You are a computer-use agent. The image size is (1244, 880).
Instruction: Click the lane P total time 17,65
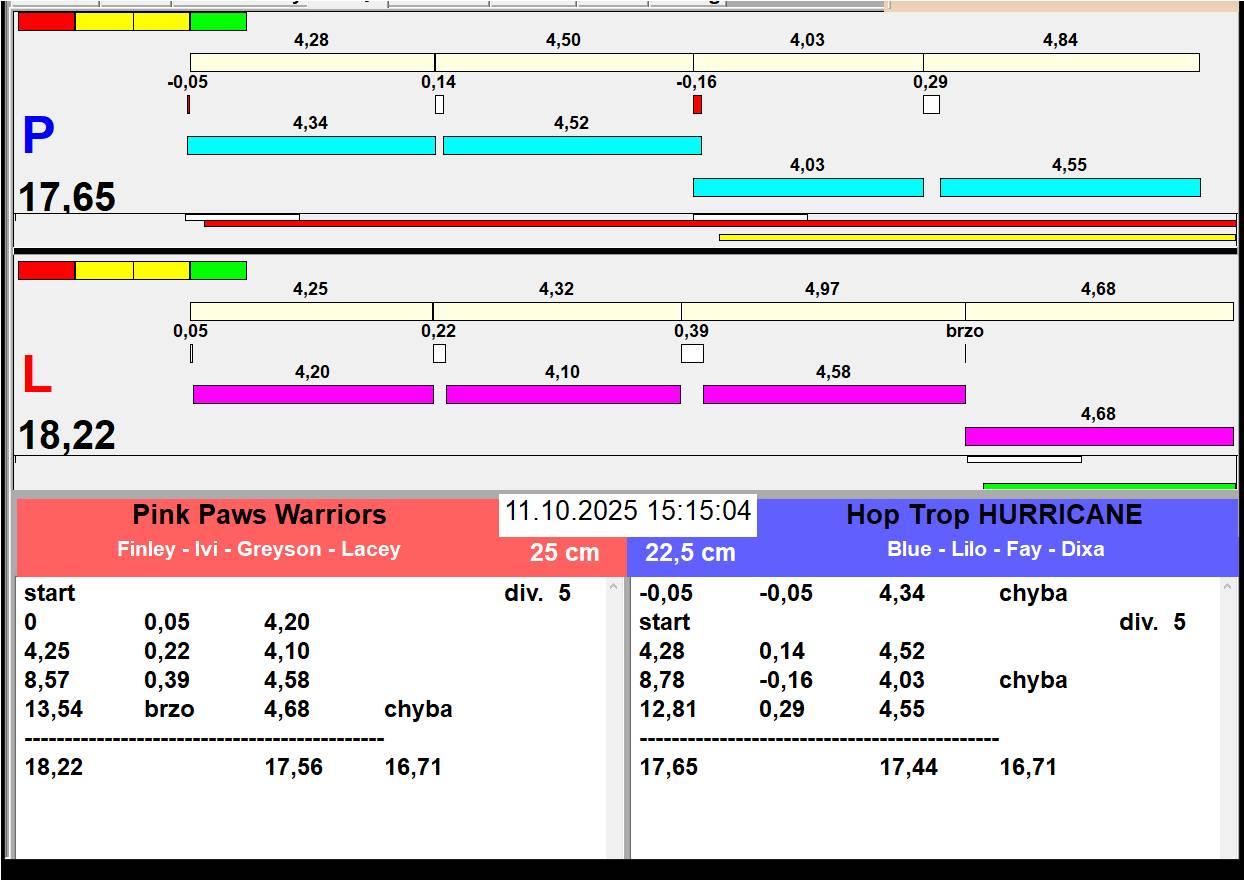point(67,197)
